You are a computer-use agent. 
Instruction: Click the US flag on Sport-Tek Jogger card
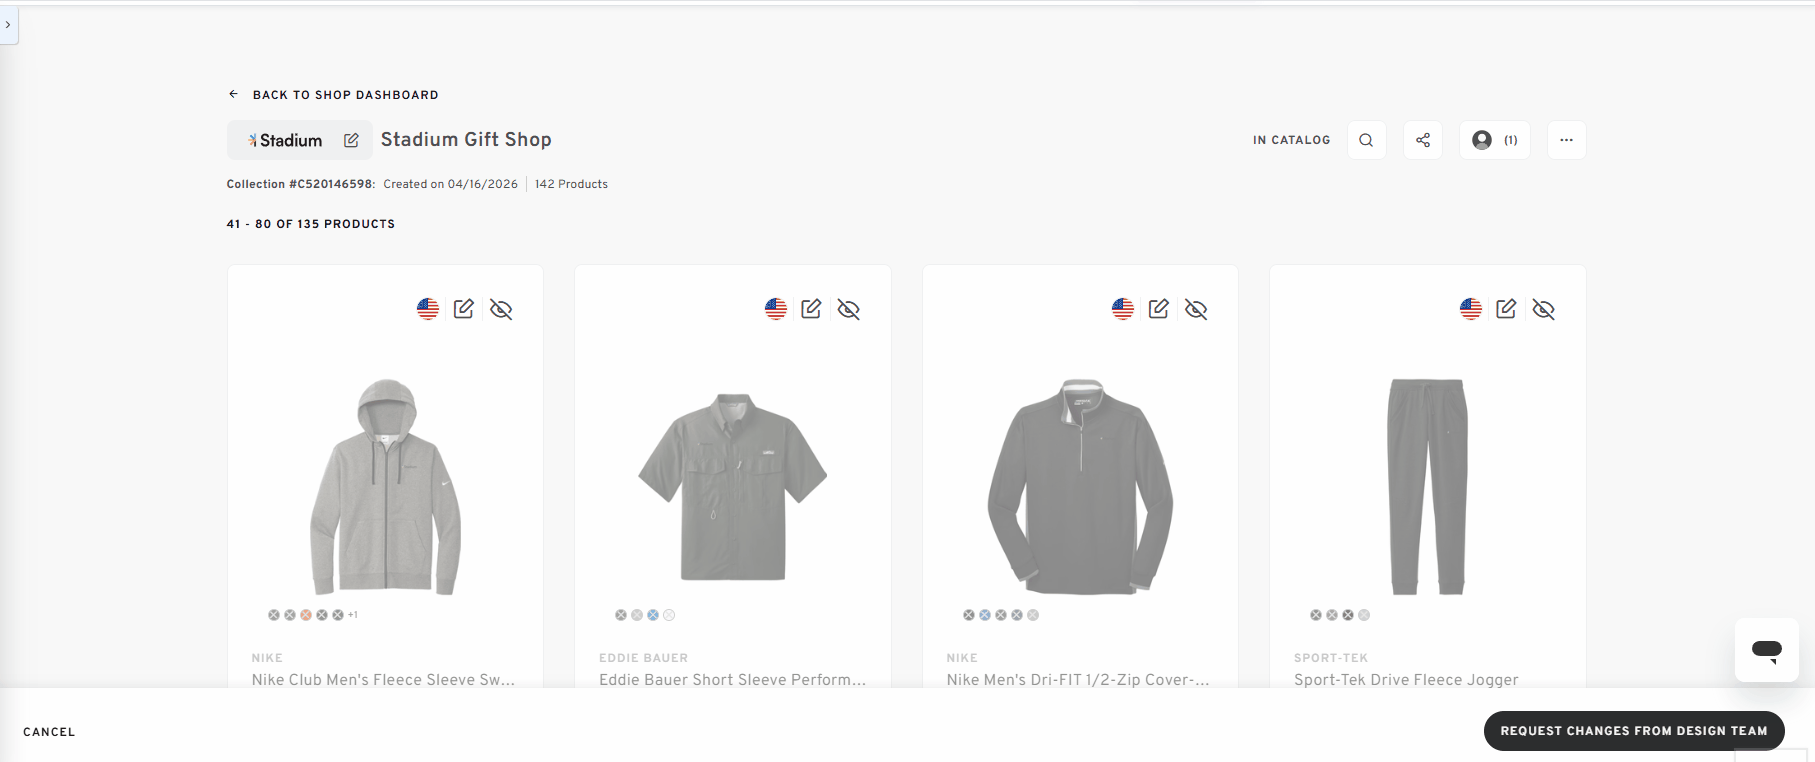coord(1471,309)
